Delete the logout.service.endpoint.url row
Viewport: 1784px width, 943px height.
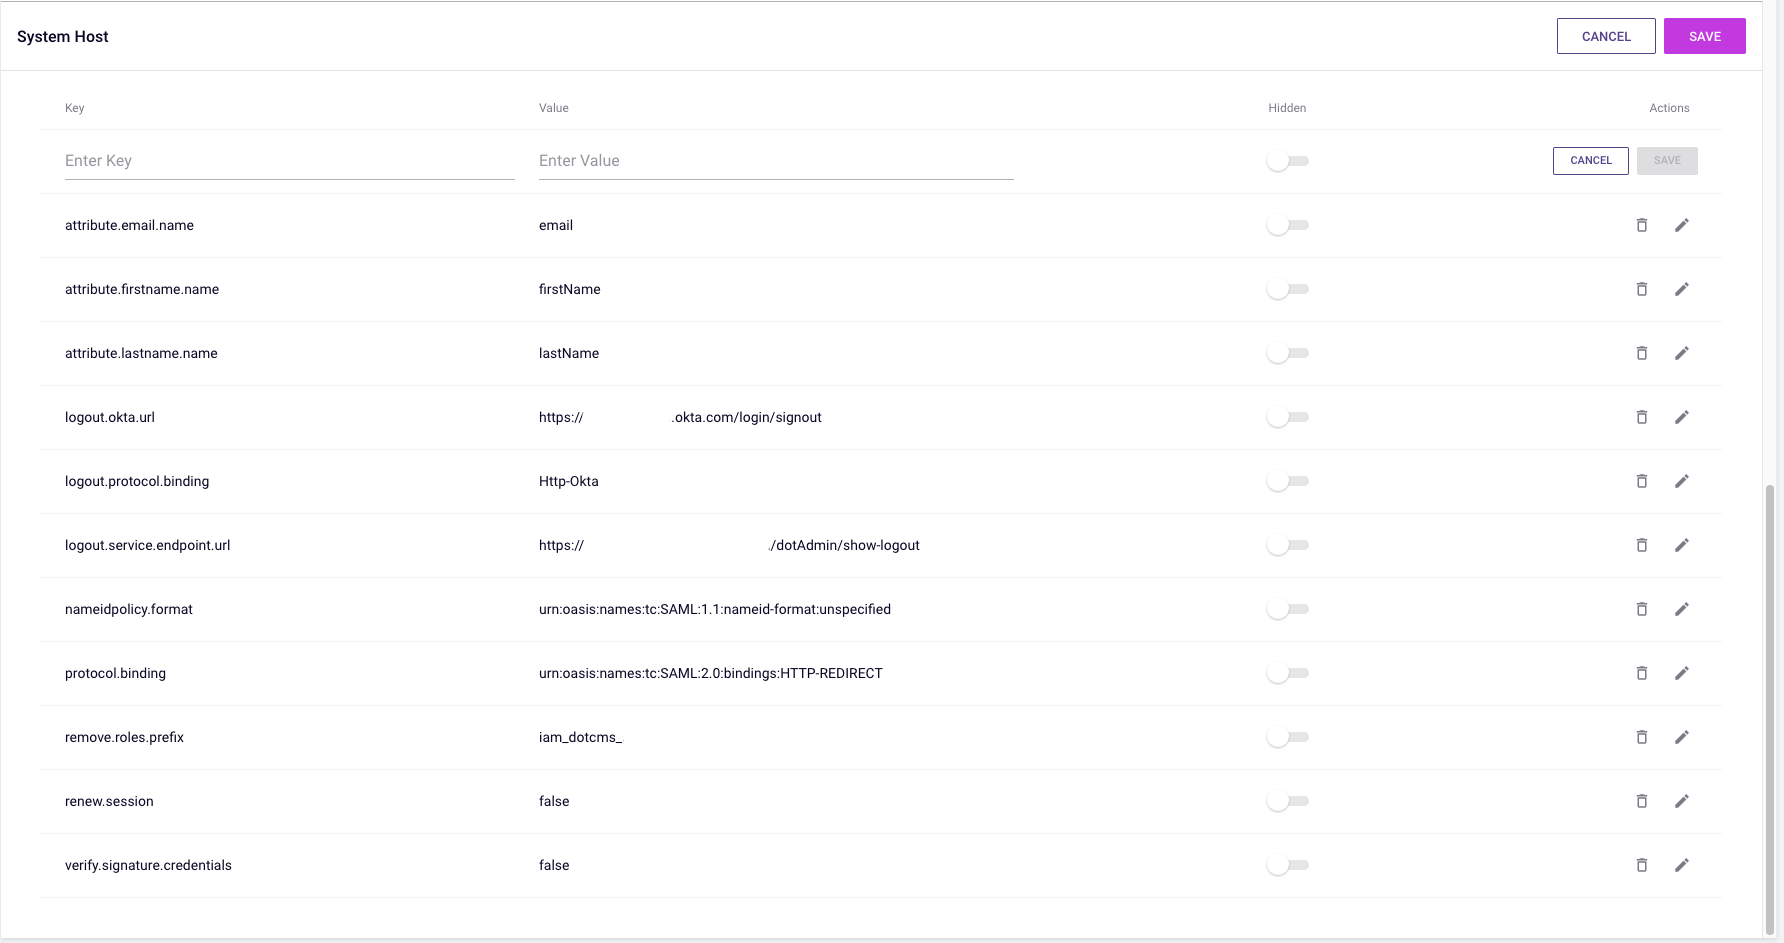coord(1641,545)
